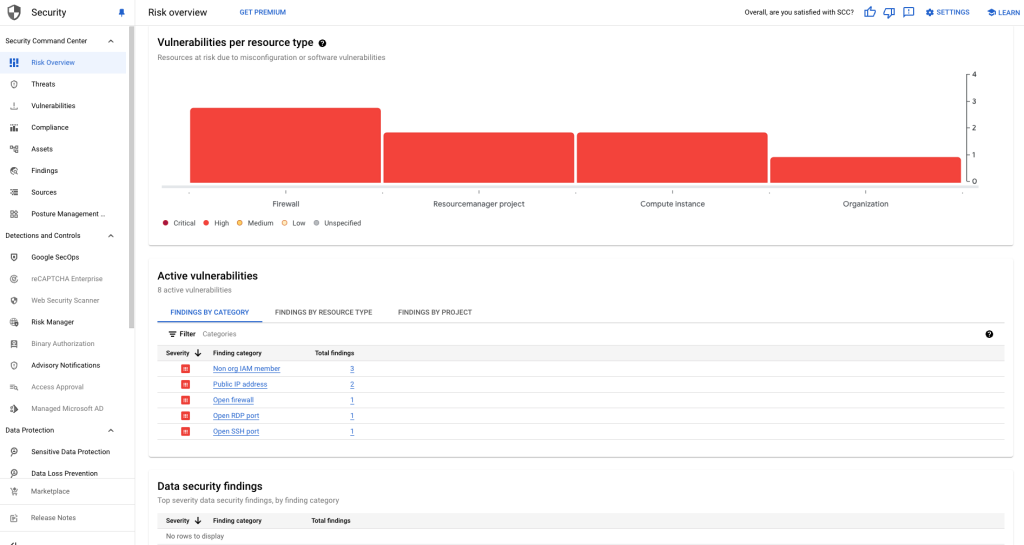Click the reCAPTCHA Enterprise icon
Viewport: 1024px width, 545px height.
pos(14,279)
